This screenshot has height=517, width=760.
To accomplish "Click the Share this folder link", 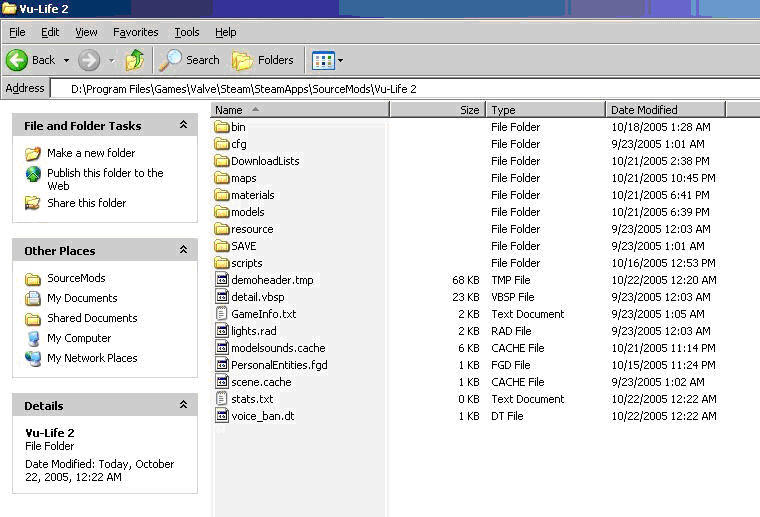I will [x=86, y=203].
